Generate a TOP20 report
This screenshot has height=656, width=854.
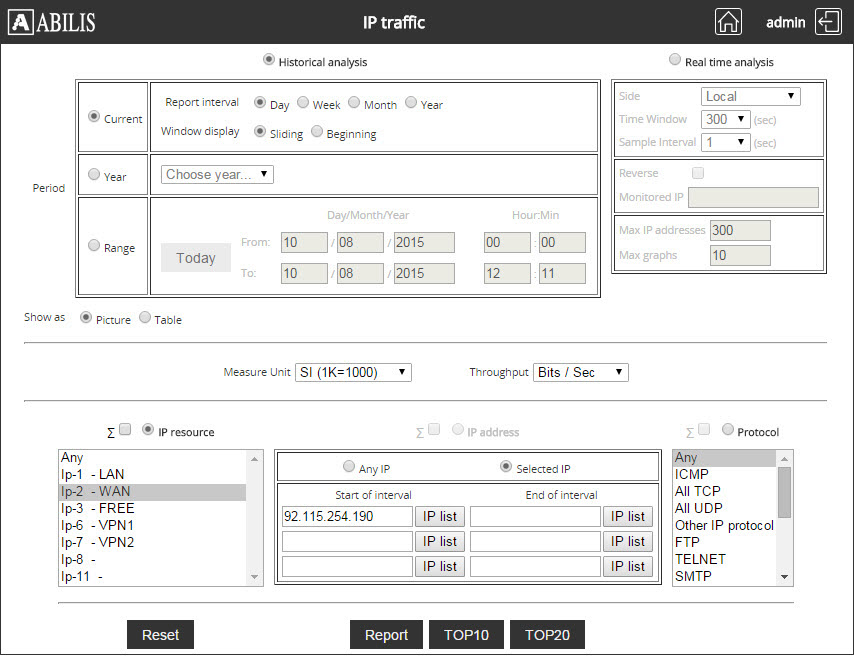(x=547, y=634)
